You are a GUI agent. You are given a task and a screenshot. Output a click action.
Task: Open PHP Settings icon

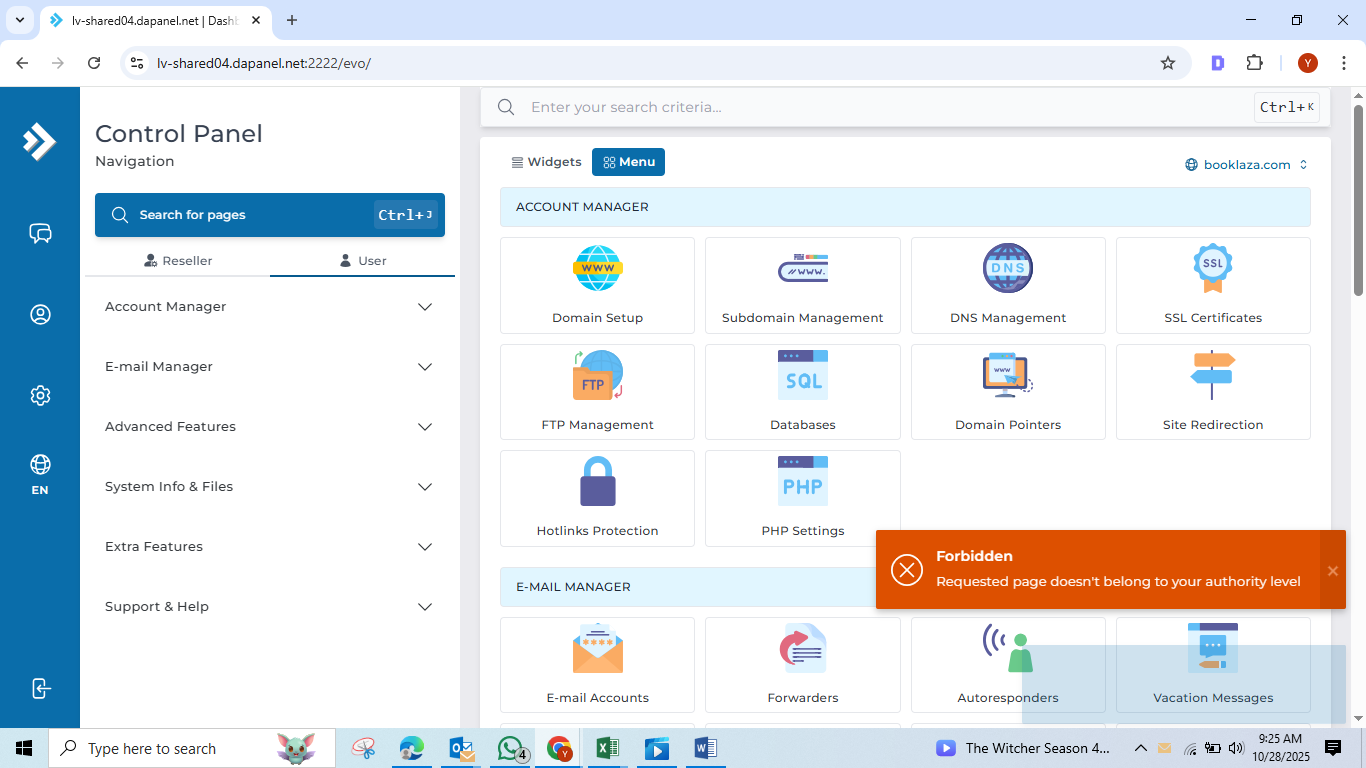(802, 482)
